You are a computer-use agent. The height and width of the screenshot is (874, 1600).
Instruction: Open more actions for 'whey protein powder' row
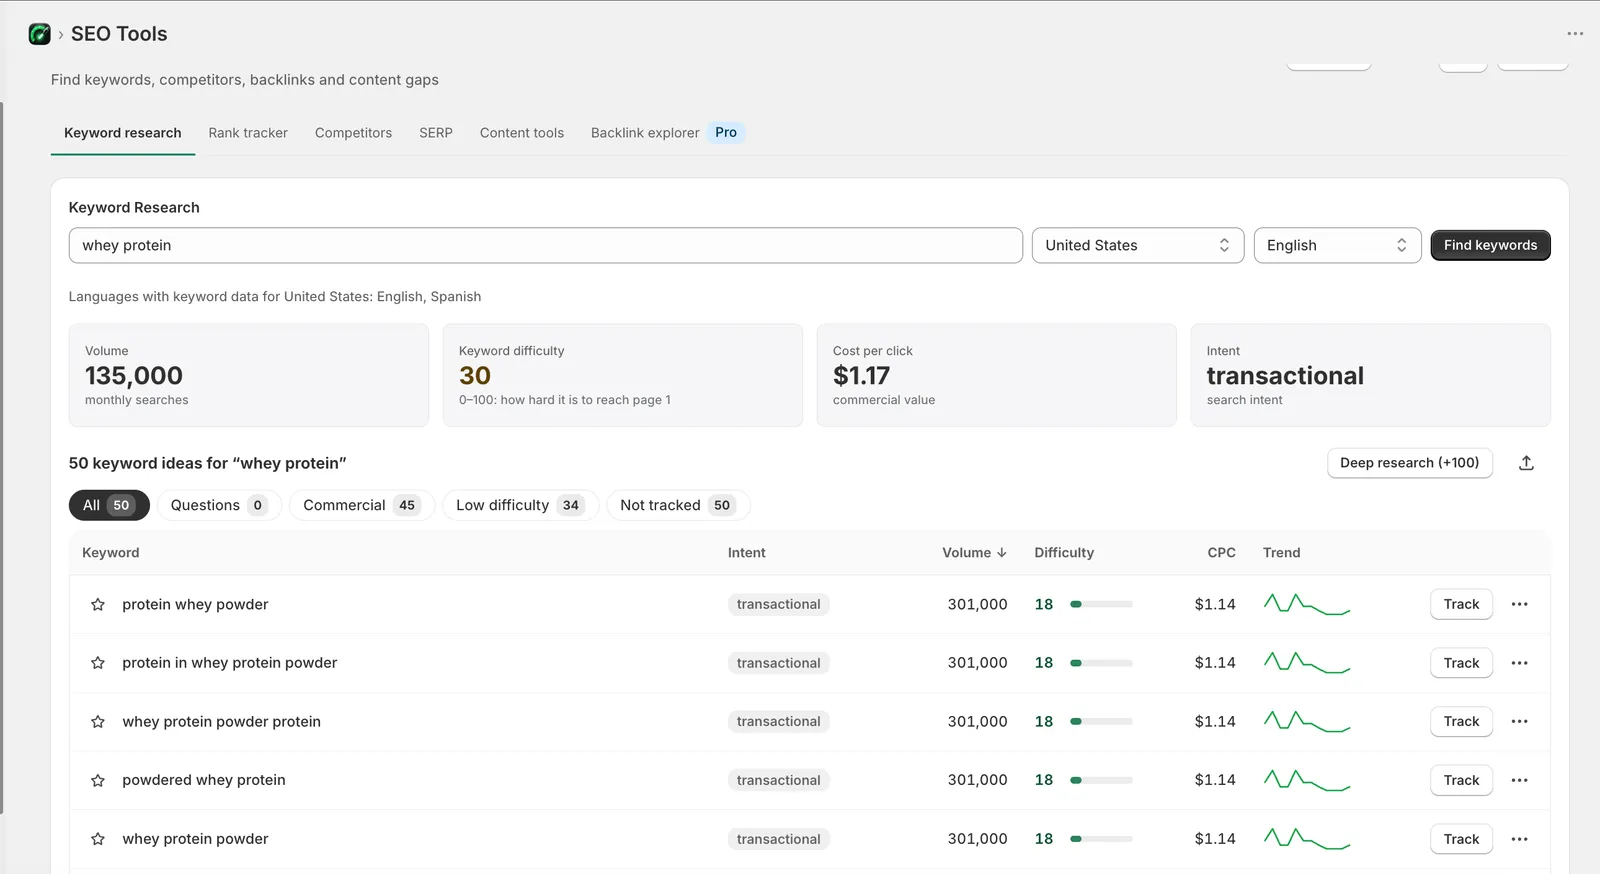(x=1520, y=839)
